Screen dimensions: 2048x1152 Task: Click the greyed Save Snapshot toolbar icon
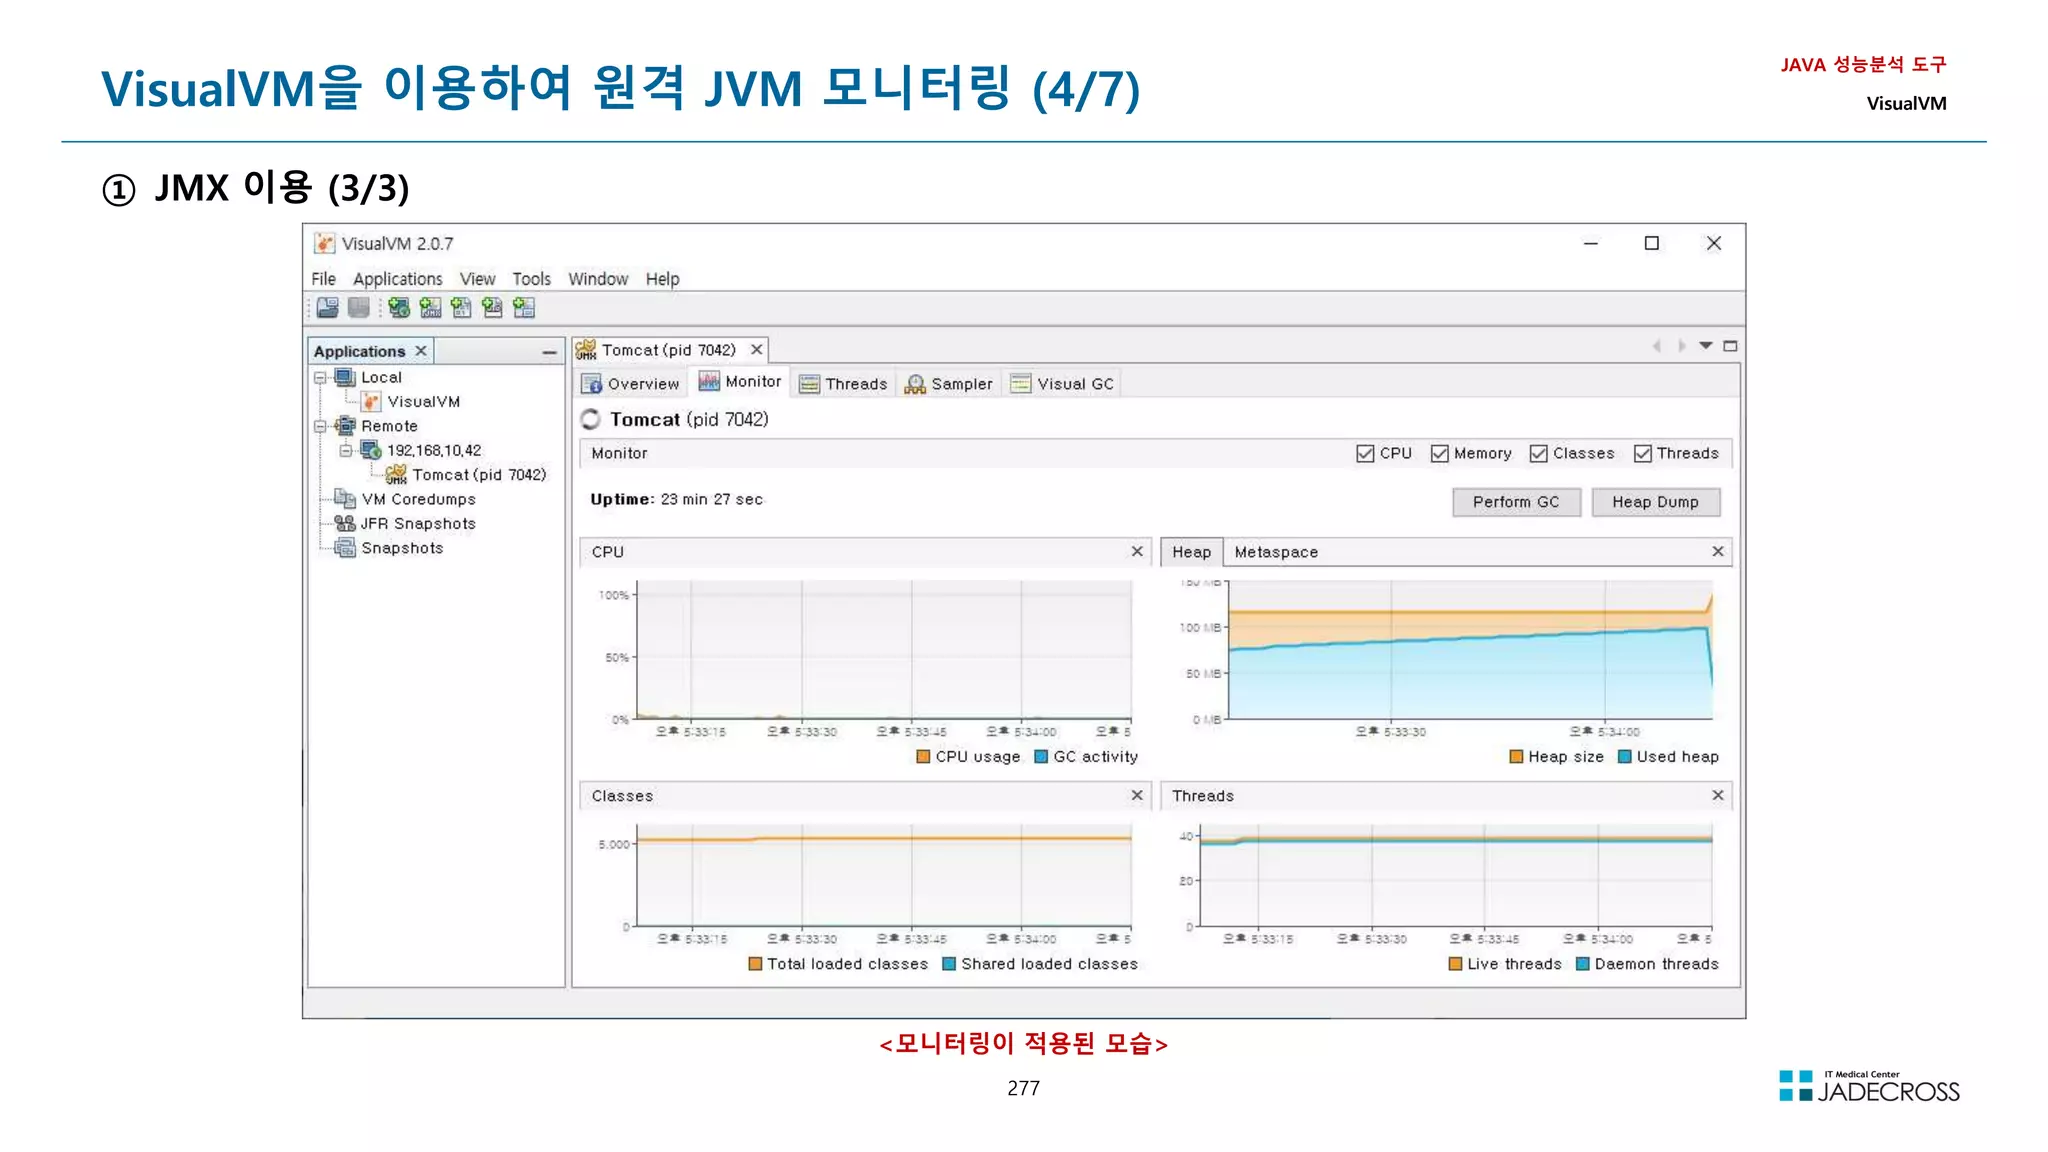pyautogui.click(x=359, y=308)
